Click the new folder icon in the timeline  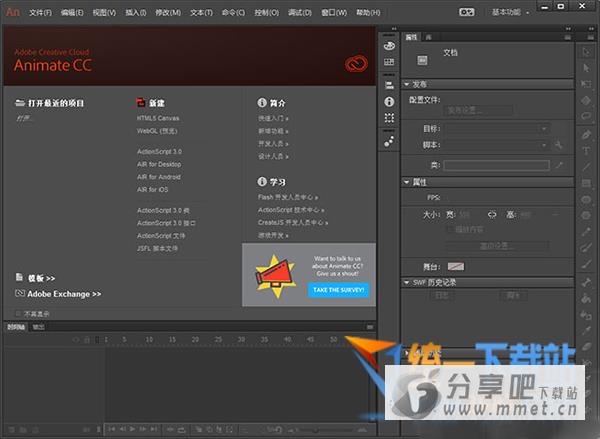pos(23,430)
